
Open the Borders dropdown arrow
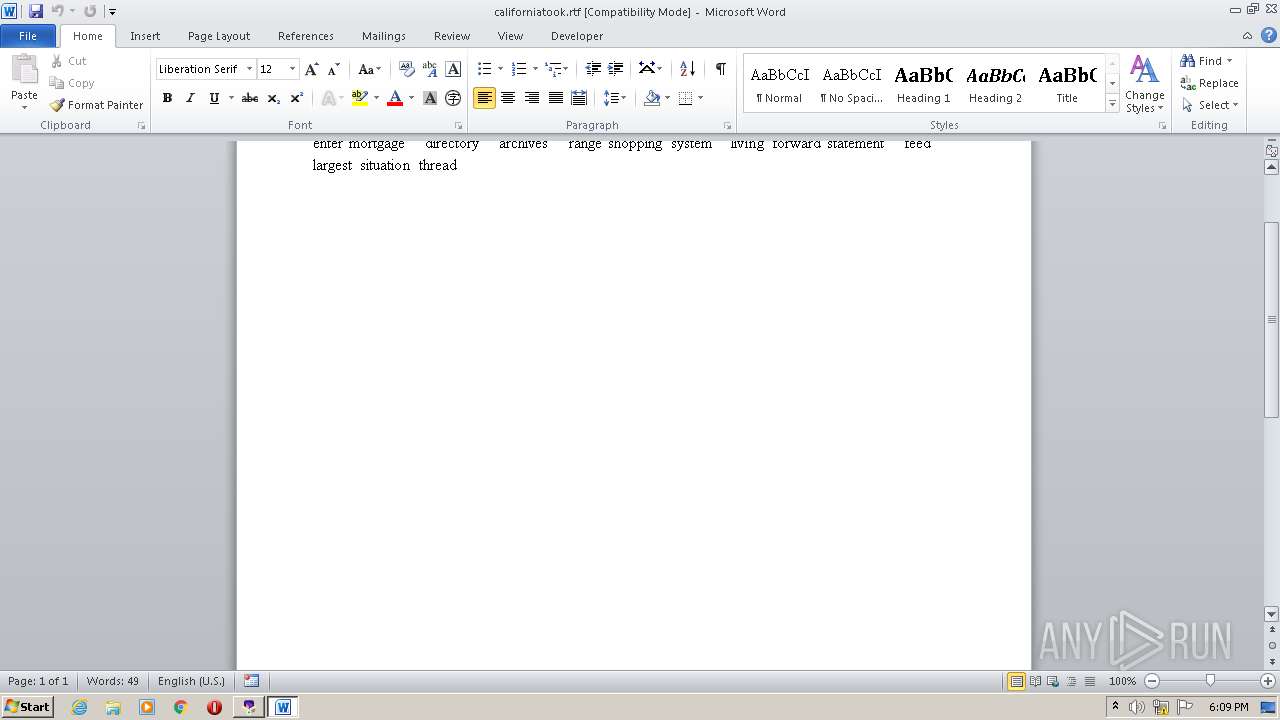click(700, 98)
